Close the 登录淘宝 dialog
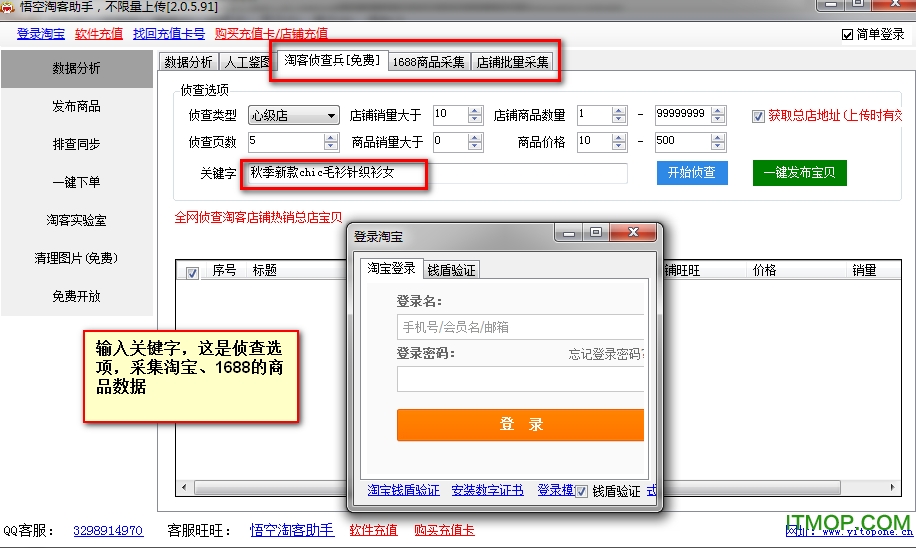Viewport: 916px width, 548px height. pos(633,233)
